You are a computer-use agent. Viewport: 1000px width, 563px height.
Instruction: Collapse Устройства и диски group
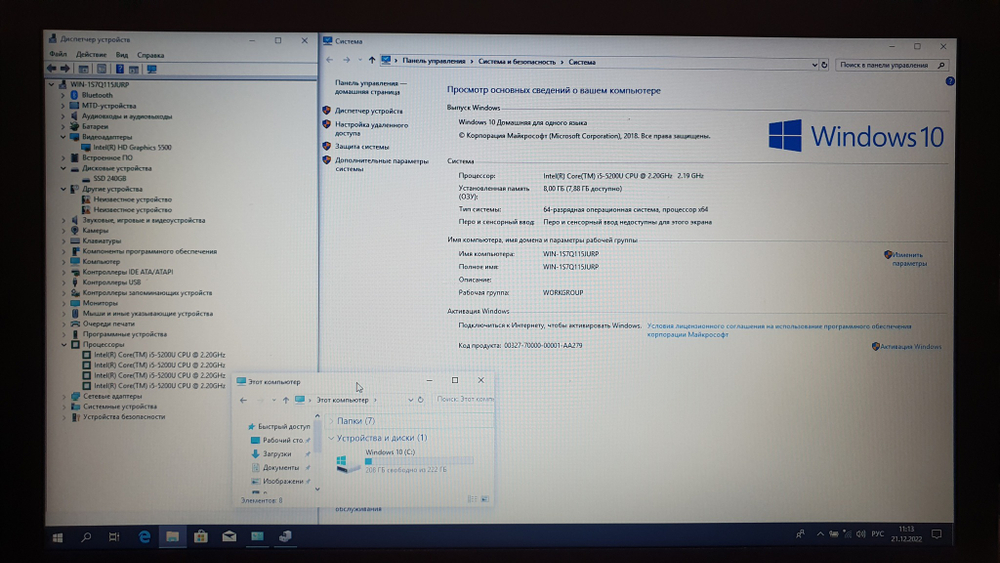click(x=331, y=438)
